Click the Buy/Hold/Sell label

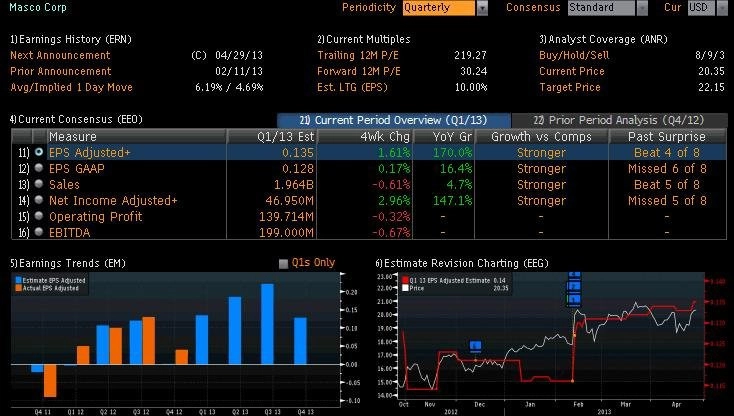pos(574,55)
